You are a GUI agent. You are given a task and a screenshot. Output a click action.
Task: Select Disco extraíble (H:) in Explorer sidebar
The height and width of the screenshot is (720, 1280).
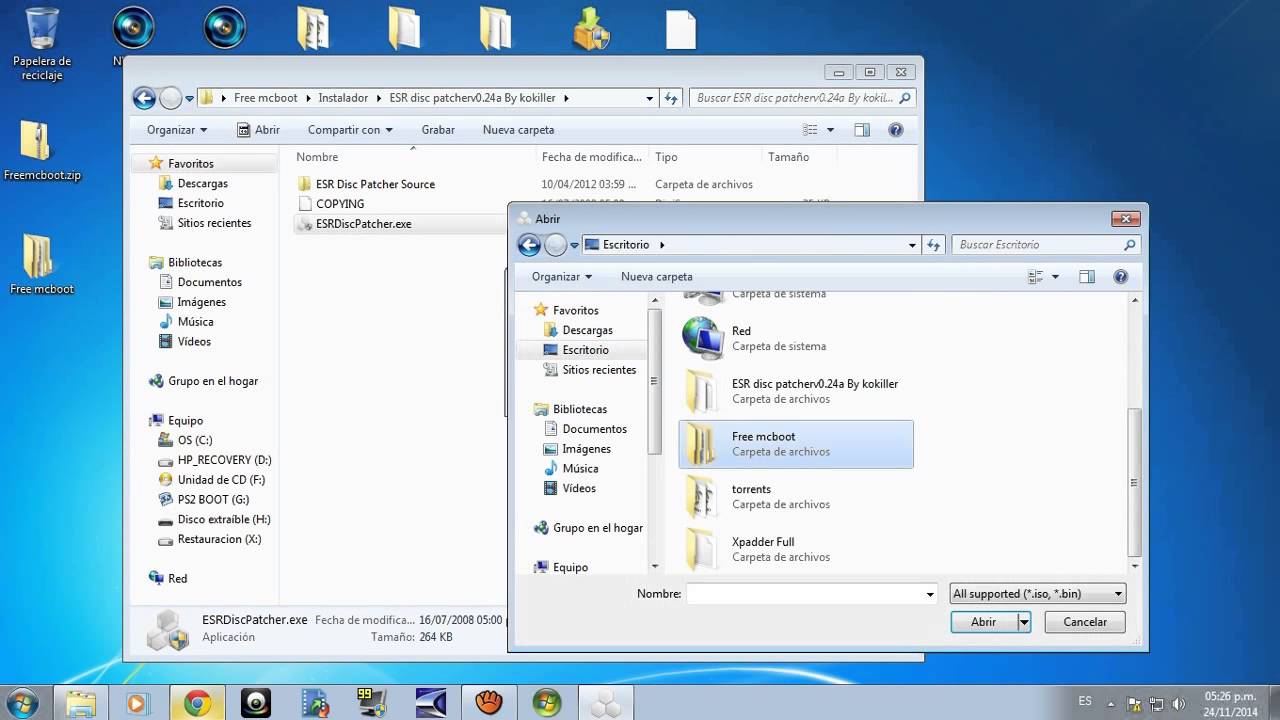click(224, 520)
